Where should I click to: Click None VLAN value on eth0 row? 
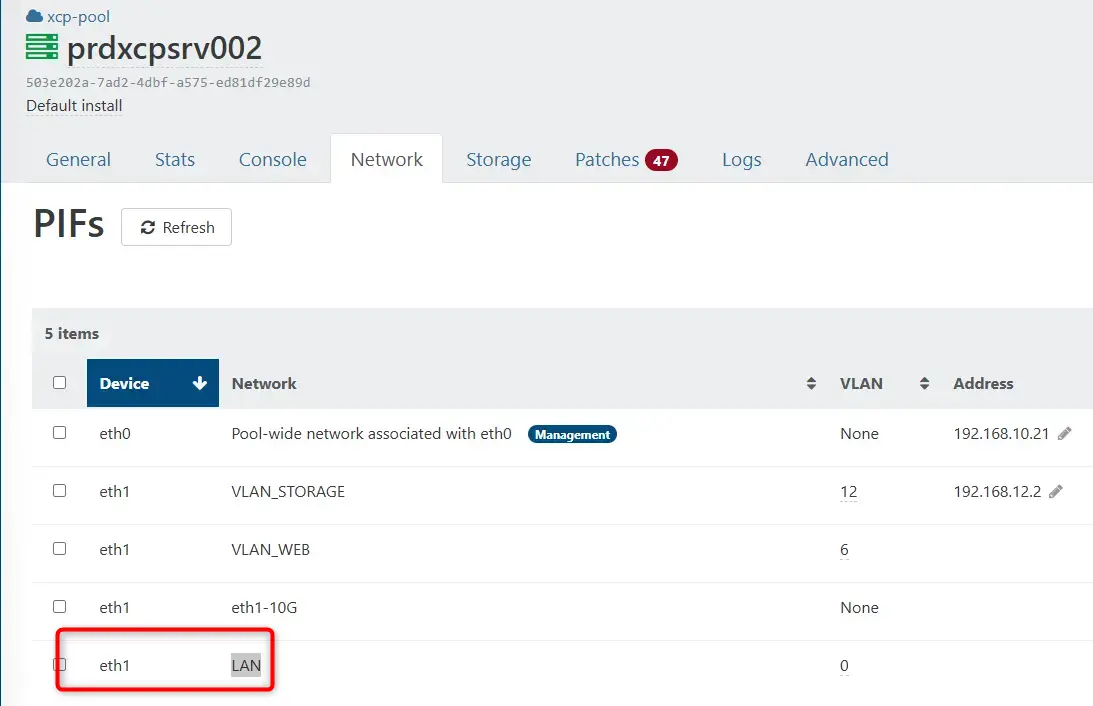click(x=859, y=433)
